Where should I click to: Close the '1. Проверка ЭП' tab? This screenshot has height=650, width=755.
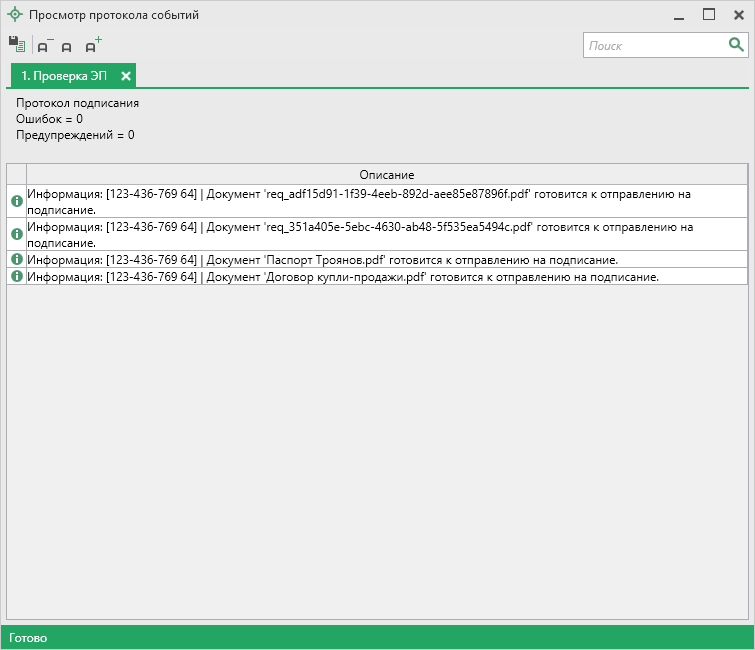click(126, 76)
